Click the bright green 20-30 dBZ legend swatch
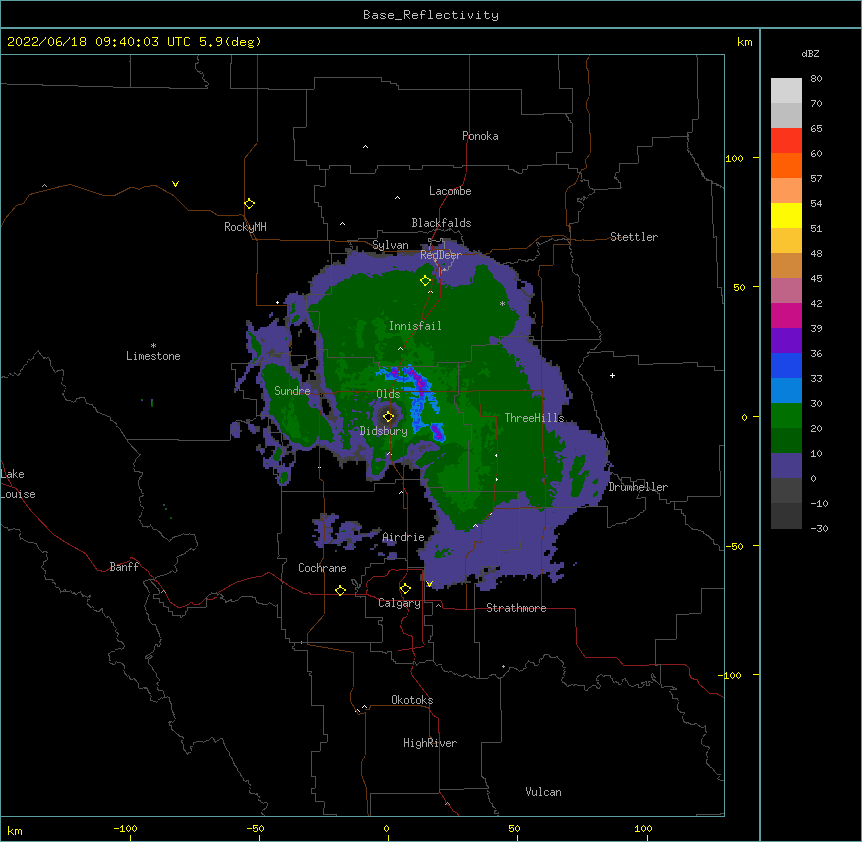This screenshot has height=842, width=862. click(786, 416)
